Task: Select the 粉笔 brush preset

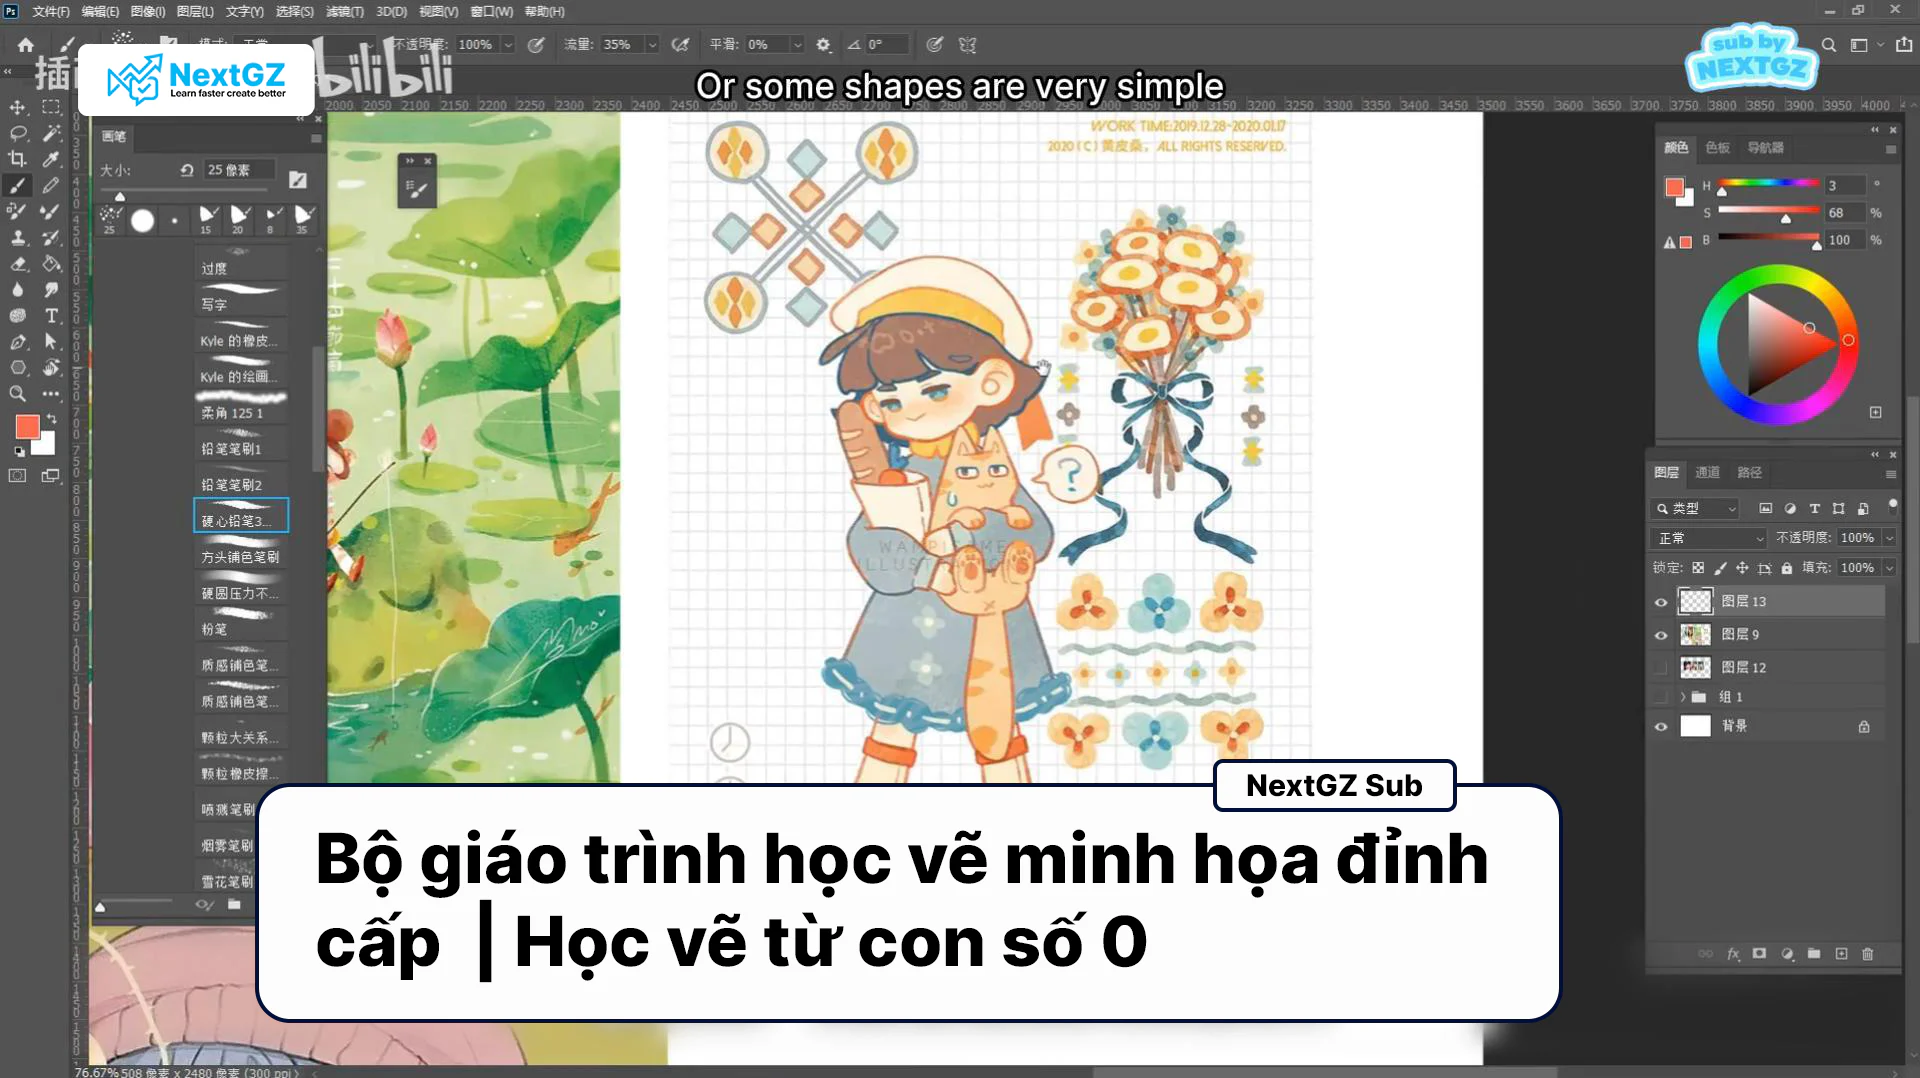Action: 241,622
